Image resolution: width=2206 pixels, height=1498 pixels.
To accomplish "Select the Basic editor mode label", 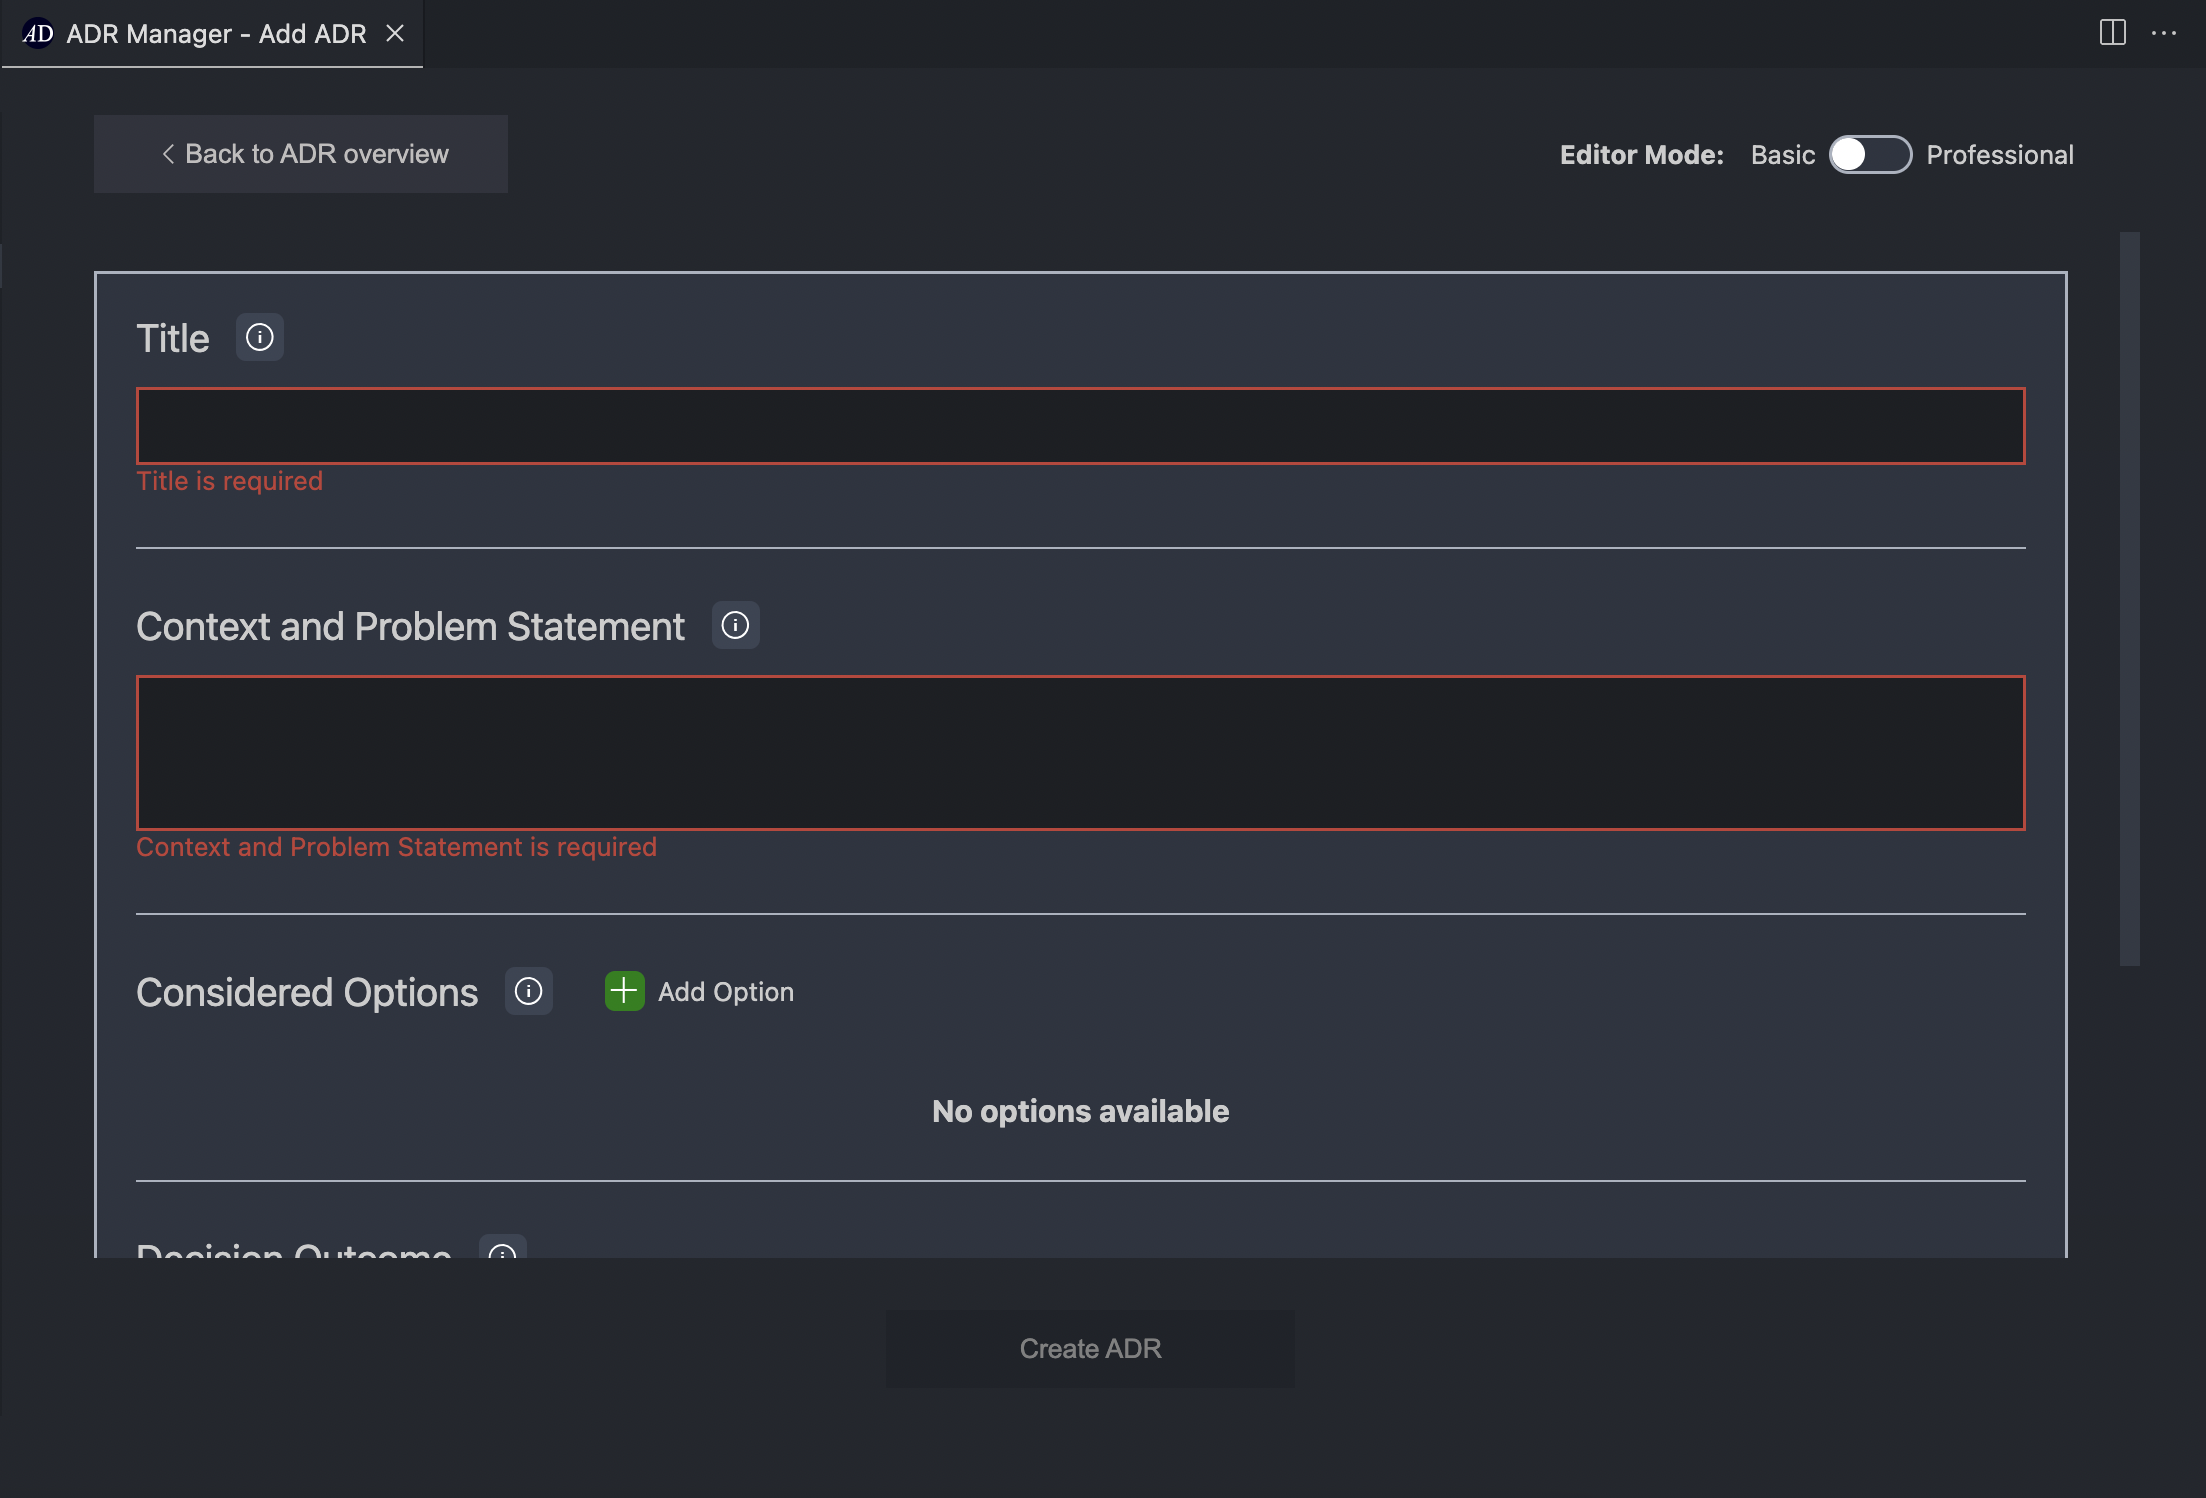I will [x=1782, y=155].
